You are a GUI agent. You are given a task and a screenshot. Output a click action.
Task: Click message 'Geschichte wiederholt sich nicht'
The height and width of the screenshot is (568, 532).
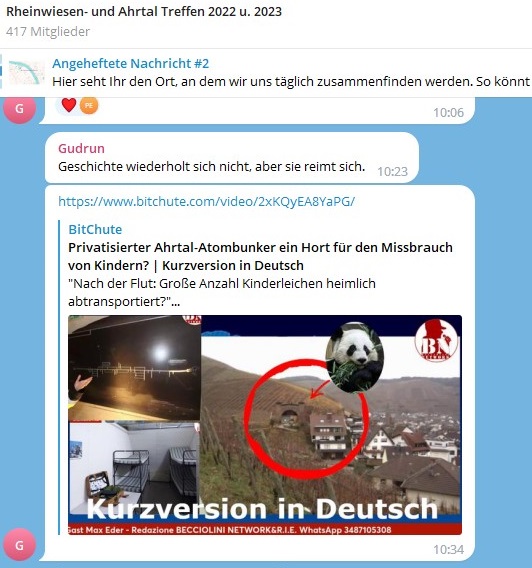click(x=211, y=167)
